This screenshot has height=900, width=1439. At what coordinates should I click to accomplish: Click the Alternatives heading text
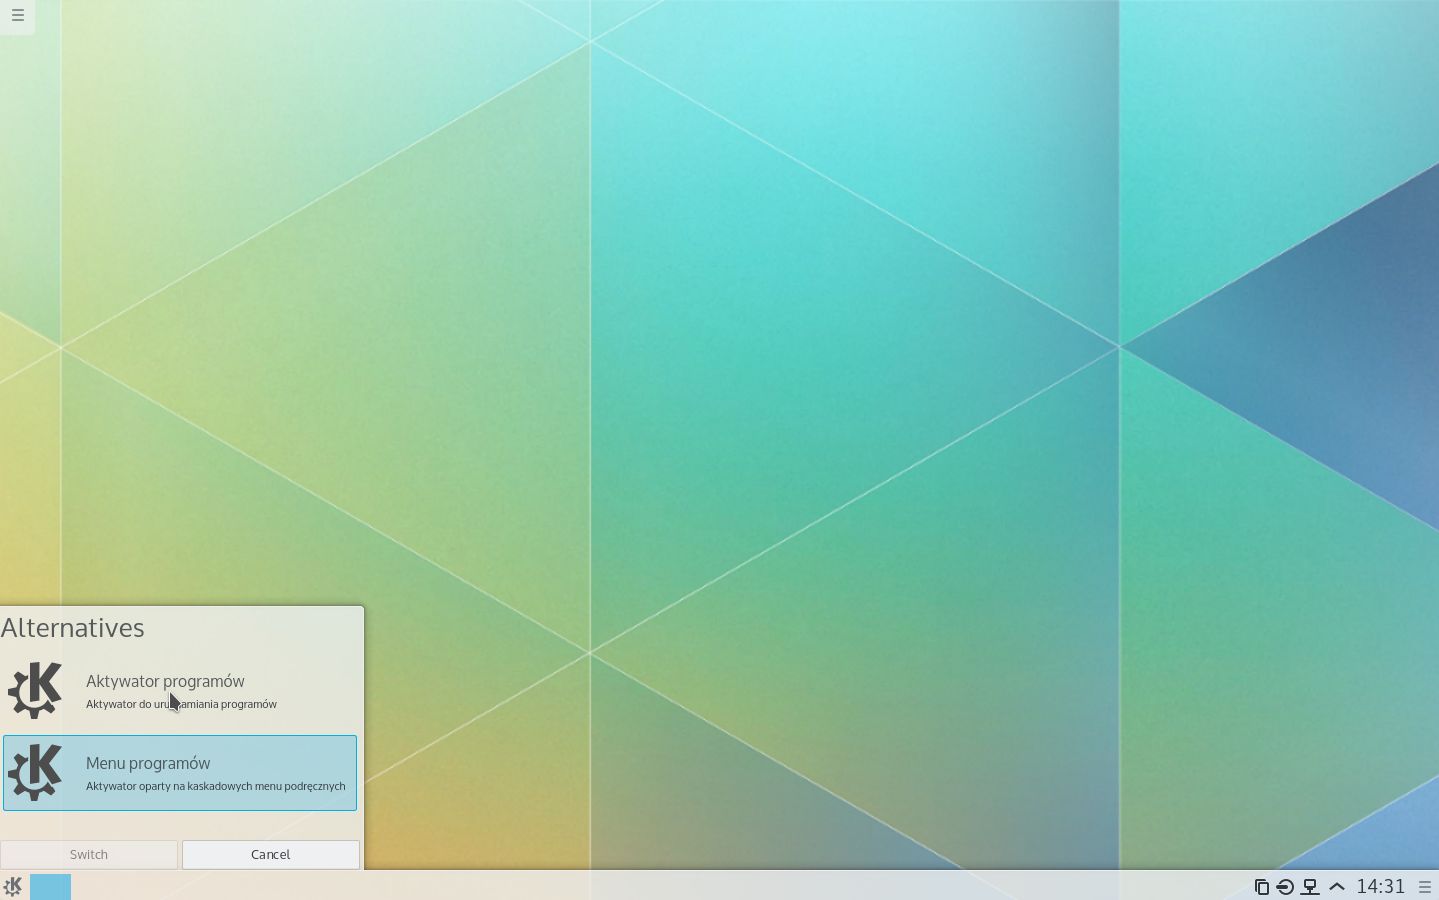(x=73, y=628)
